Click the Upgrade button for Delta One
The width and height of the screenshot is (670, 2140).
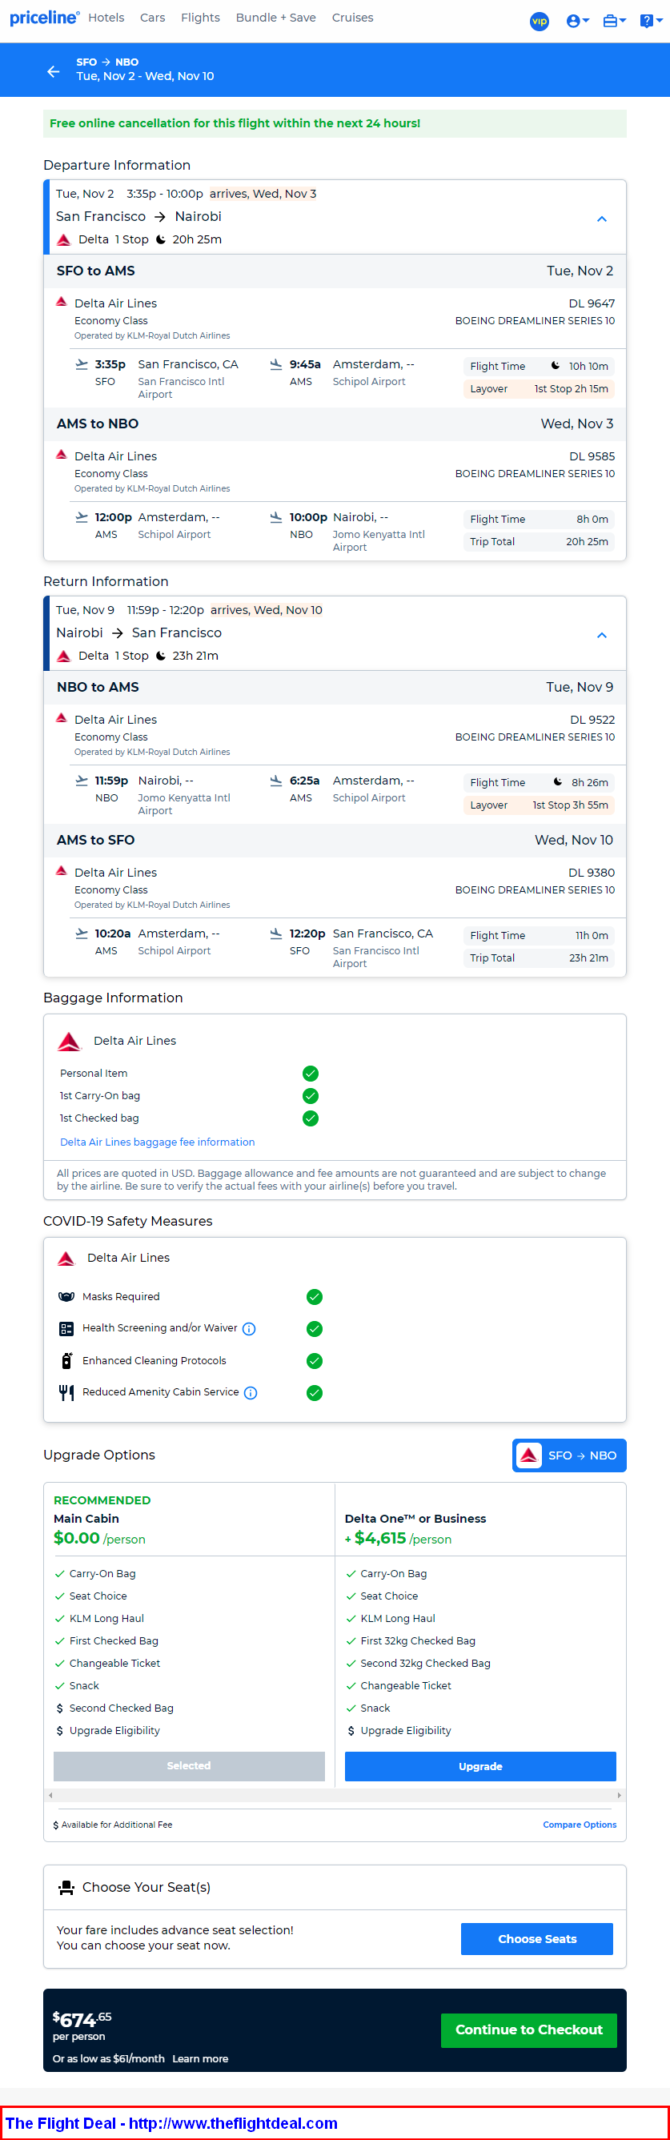(x=480, y=1767)
